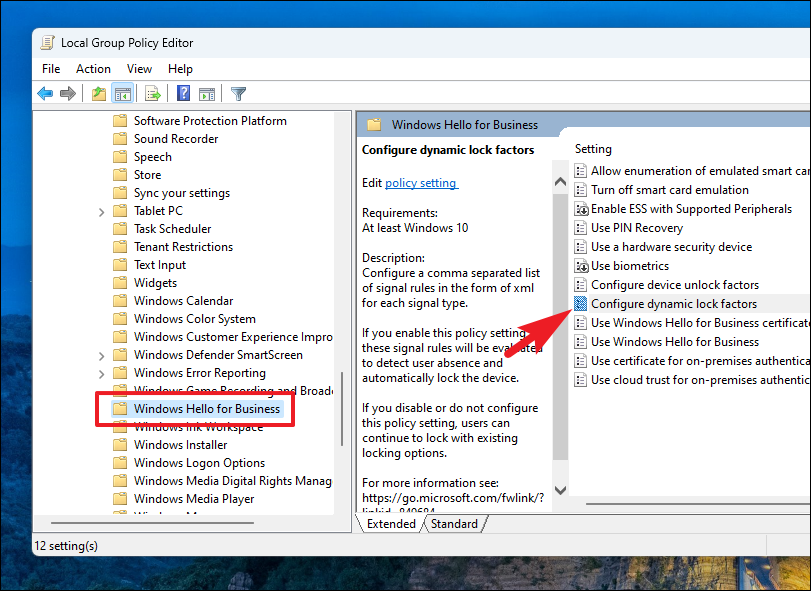The width and height of the screenshot is (811, 591).
Task: Click the policy icon beside Use a hardware security device
Action: [x=581, y=247]
